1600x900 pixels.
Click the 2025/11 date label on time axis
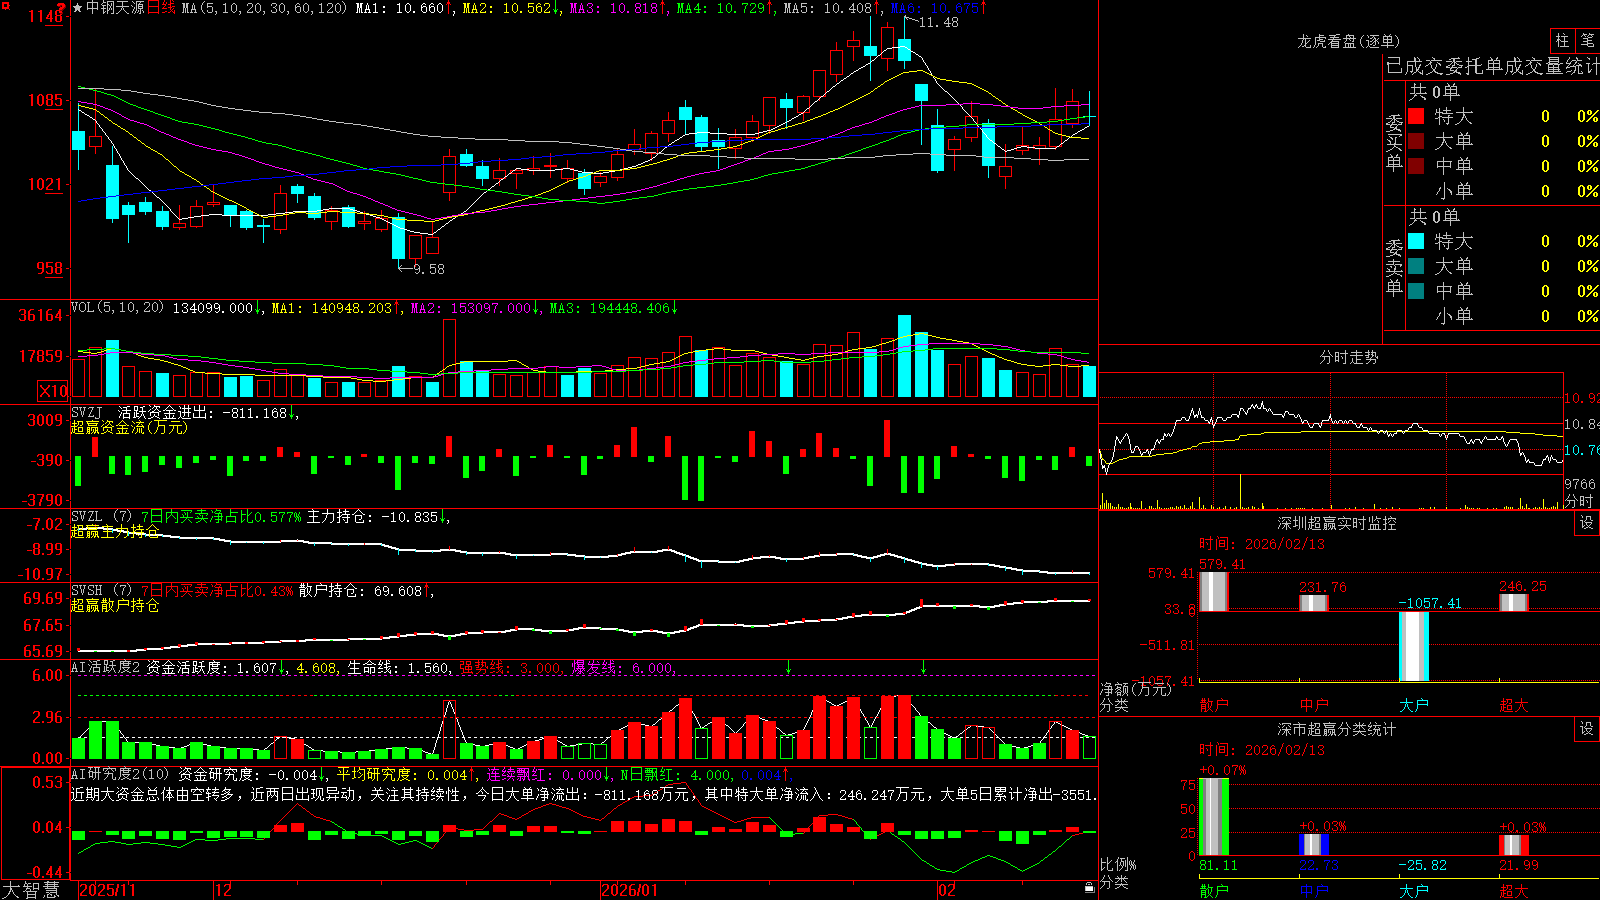coord(107,890)
